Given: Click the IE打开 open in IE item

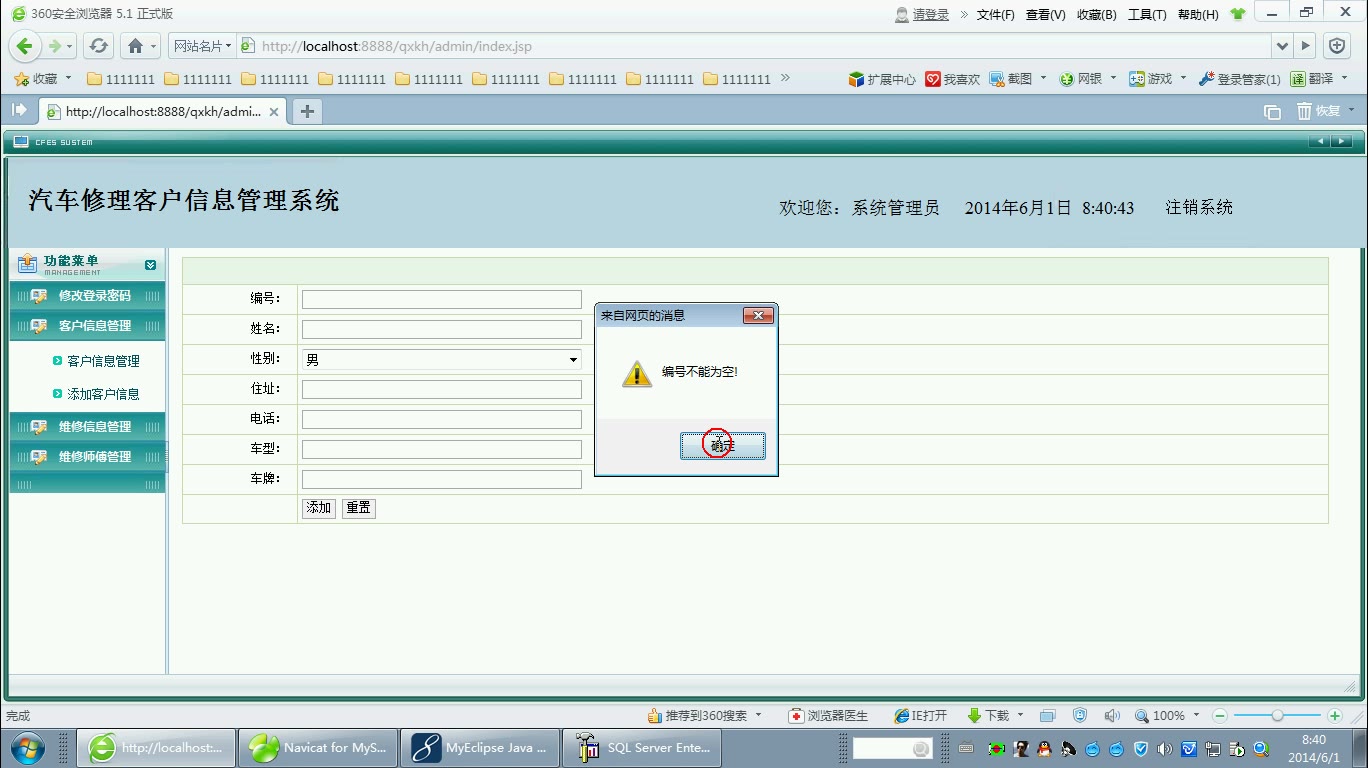Looking at the screenshot, I should pos(920,716).
